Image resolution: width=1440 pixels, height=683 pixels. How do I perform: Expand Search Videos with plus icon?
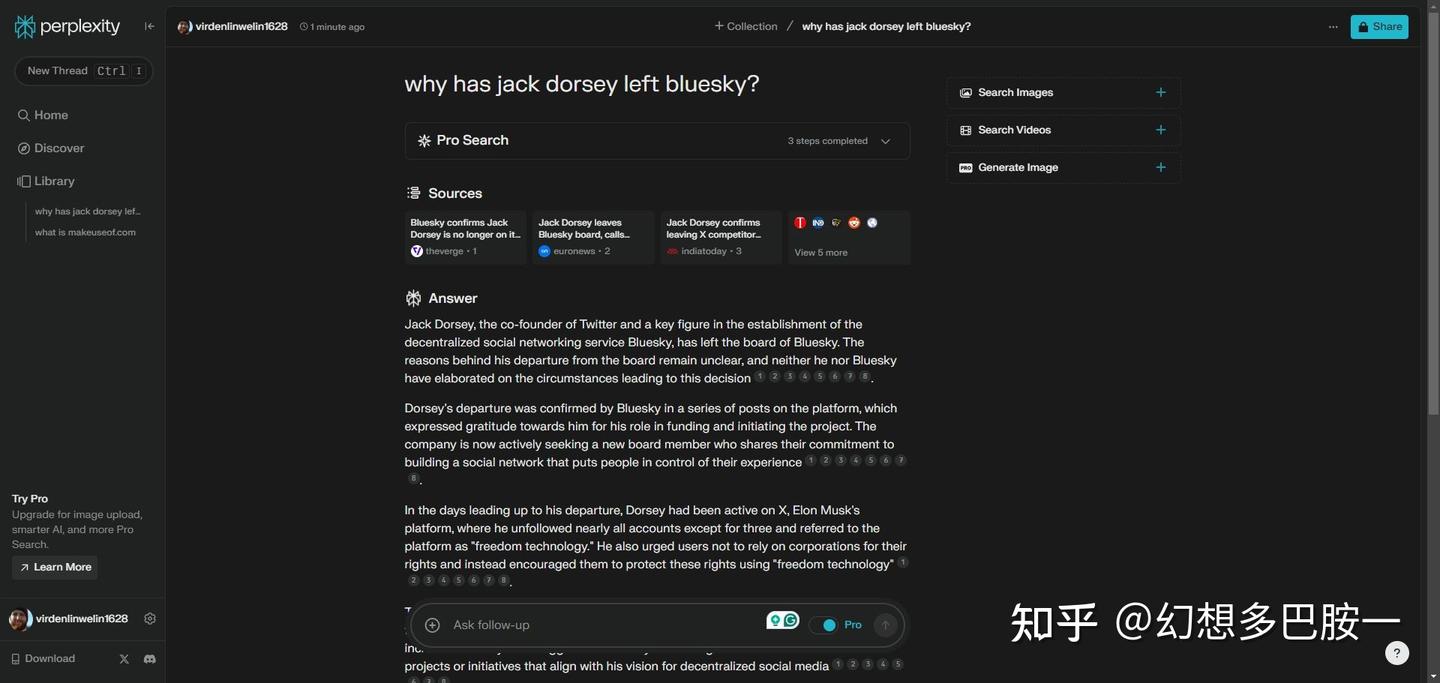coord(1161,130)
